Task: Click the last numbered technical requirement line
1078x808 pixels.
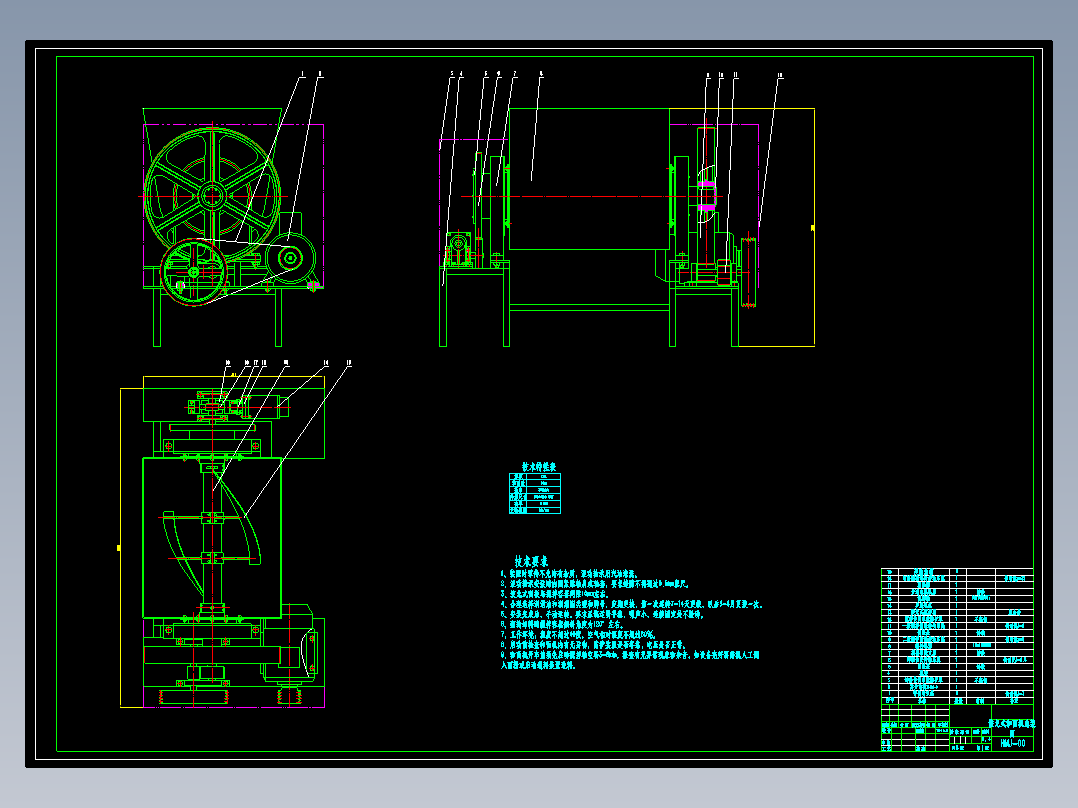Action: pos(630,660)
